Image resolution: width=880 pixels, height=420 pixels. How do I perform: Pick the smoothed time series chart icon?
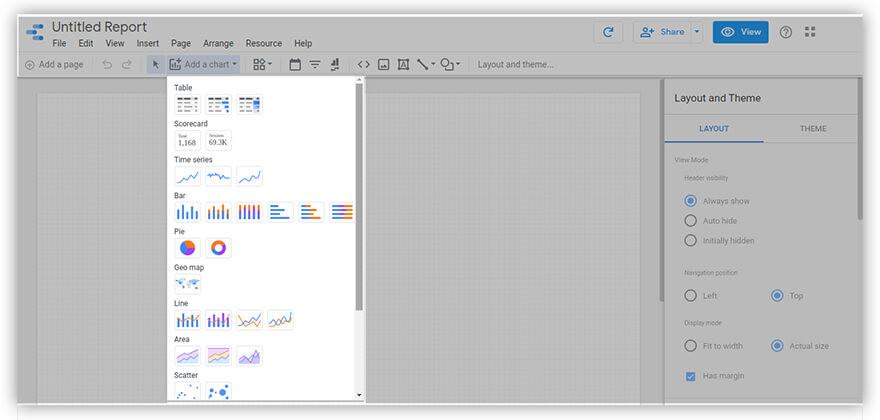click(249, 176)
